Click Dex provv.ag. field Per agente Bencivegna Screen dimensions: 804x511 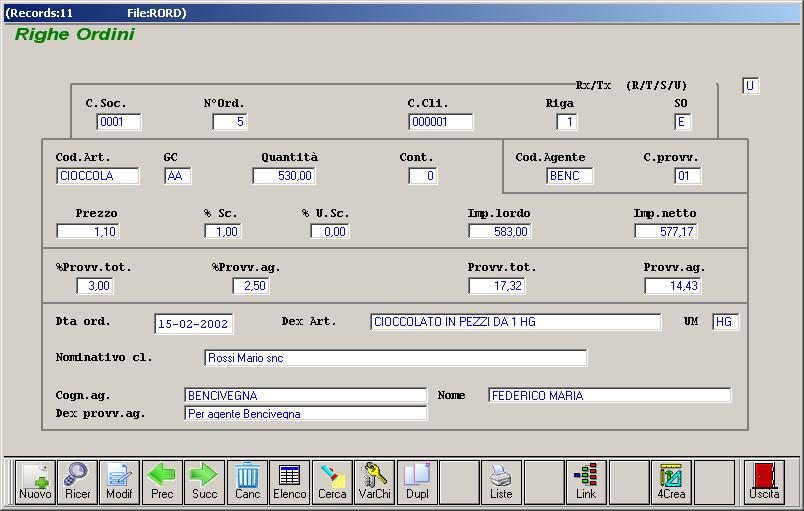coord(305,413)
